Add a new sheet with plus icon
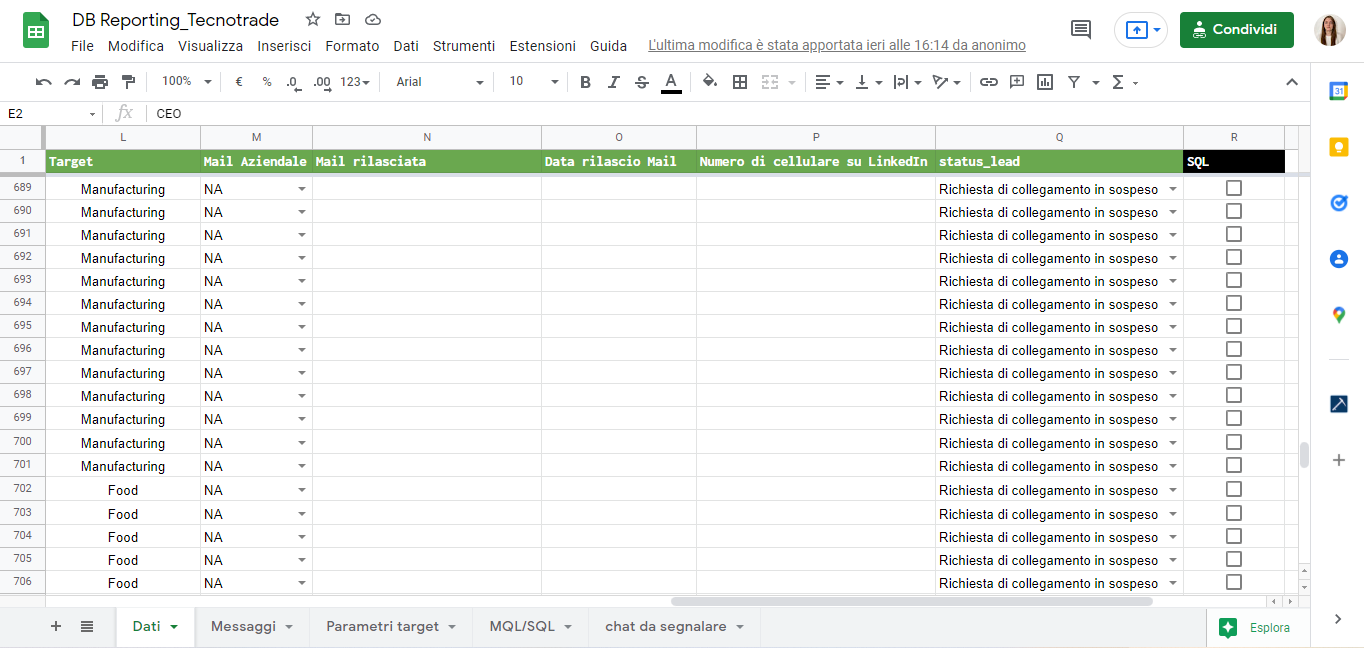Viewport: 1364px width, 648px height. 56,626
